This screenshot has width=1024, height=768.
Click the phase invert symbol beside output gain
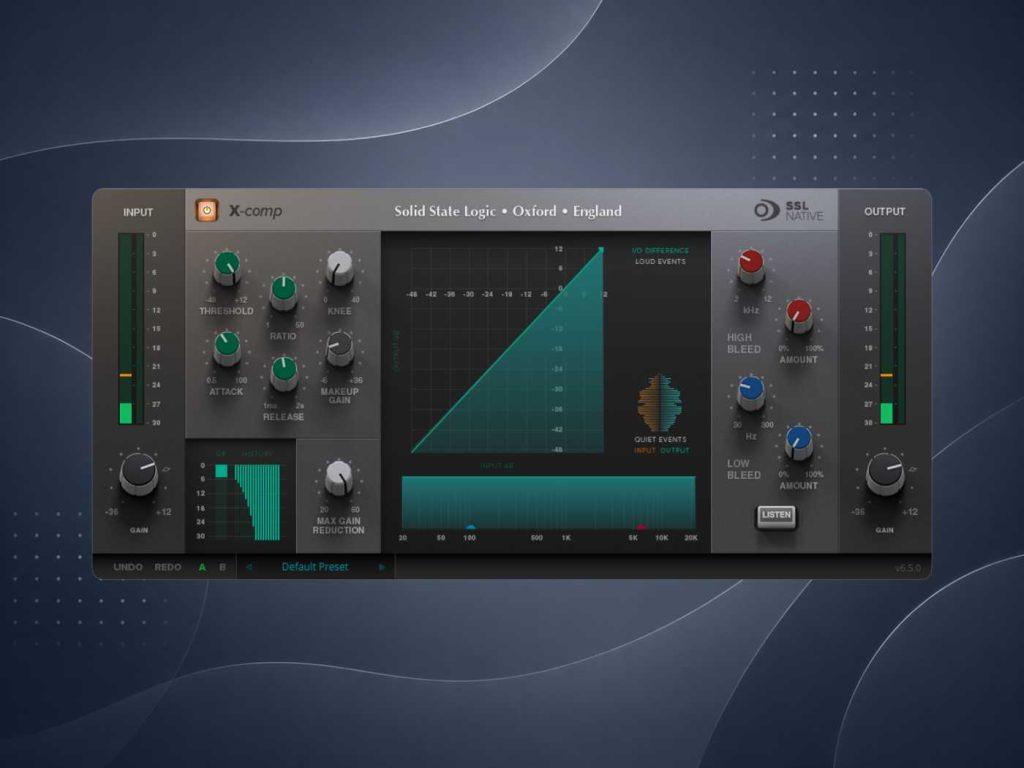tap(913, 469)
